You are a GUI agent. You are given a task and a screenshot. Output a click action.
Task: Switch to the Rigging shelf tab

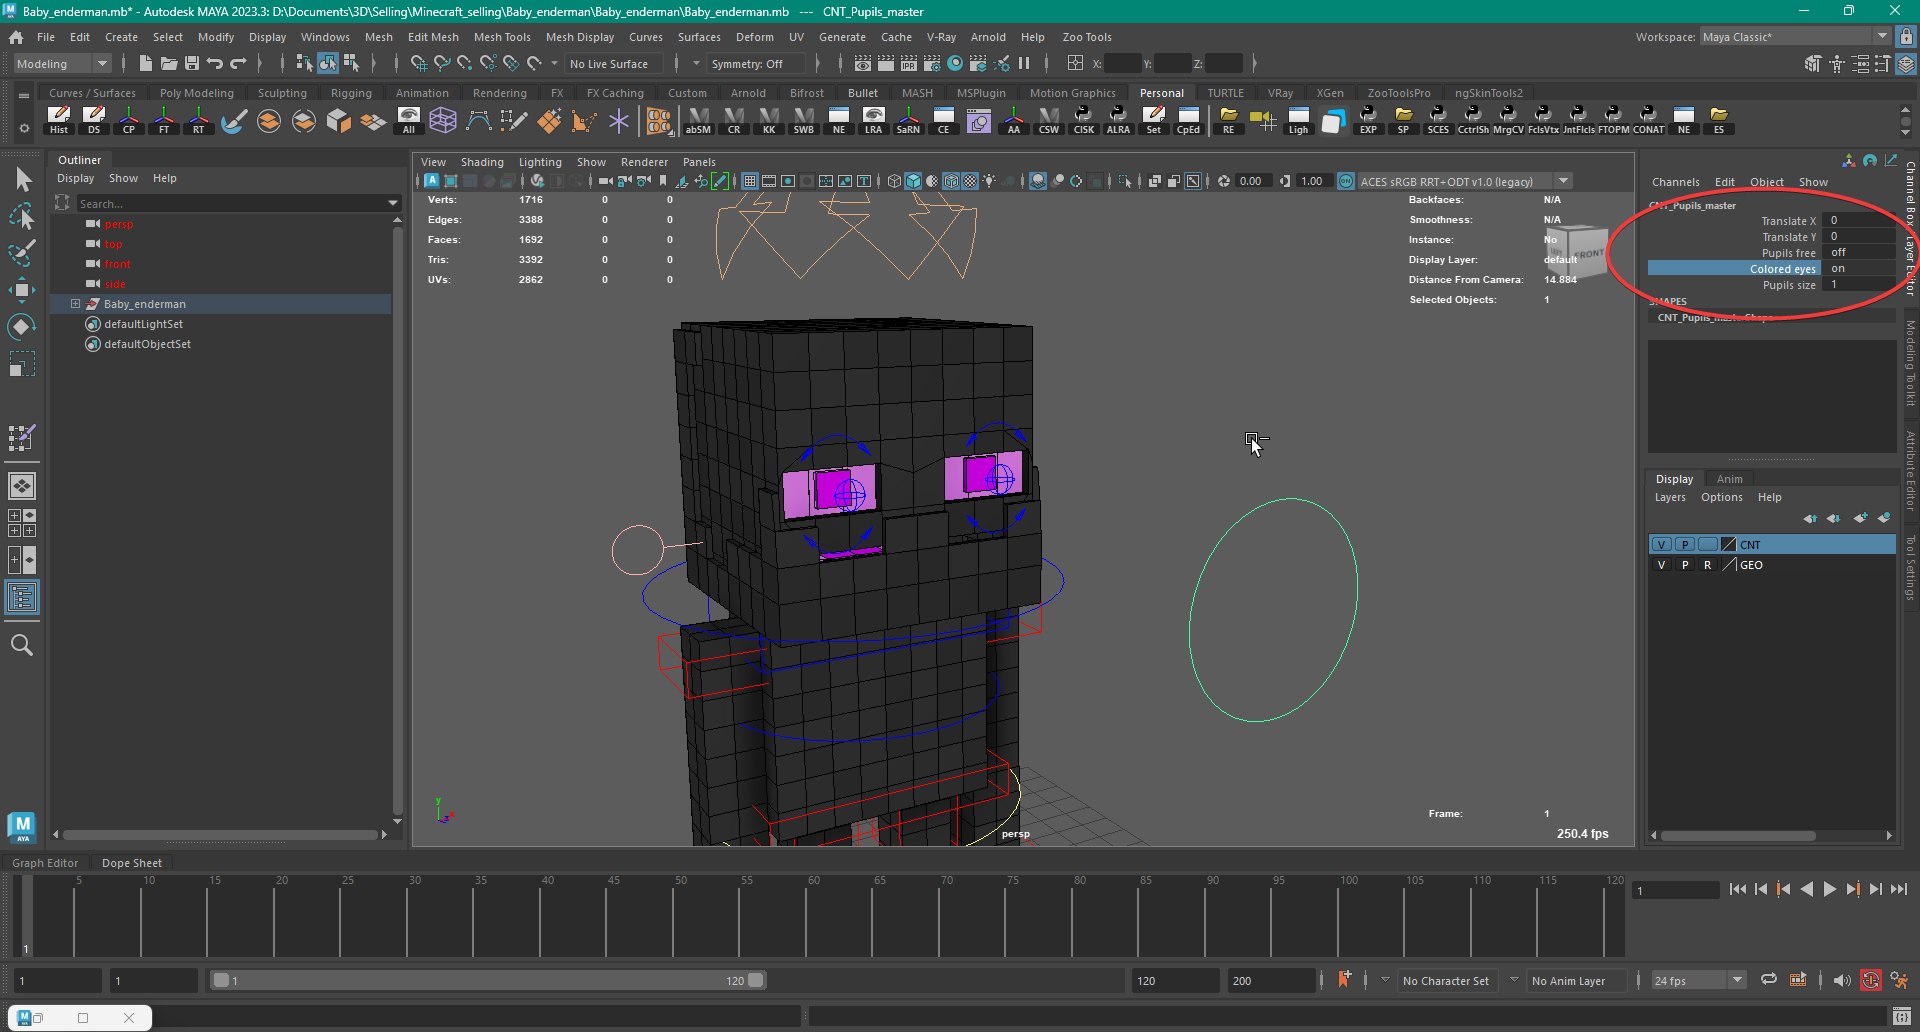coord(351,93)
